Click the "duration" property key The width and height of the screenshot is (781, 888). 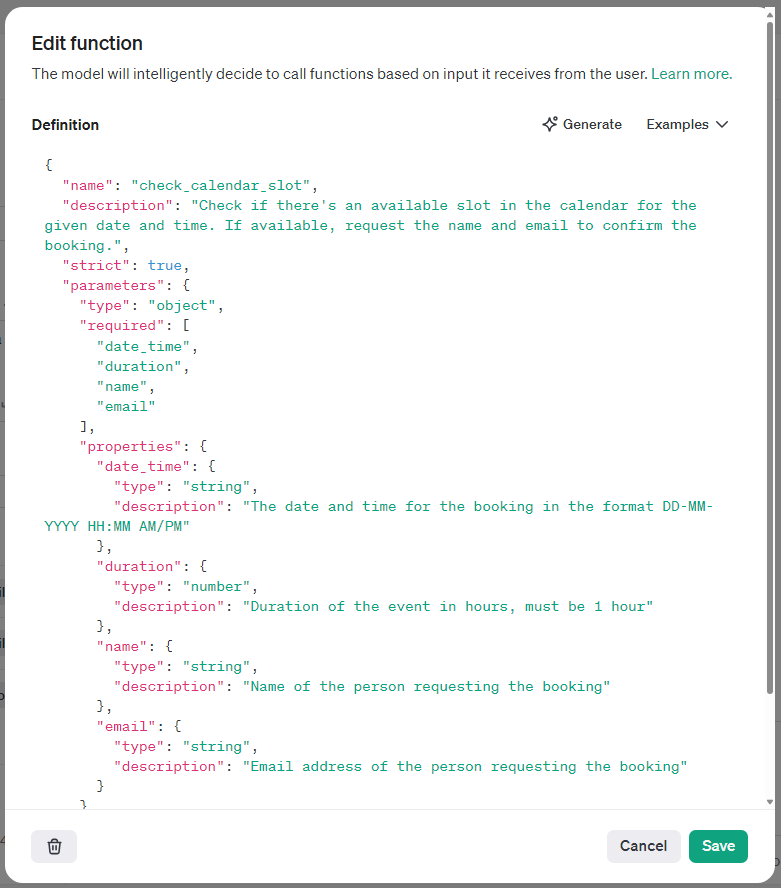click(x=139, y=566)
